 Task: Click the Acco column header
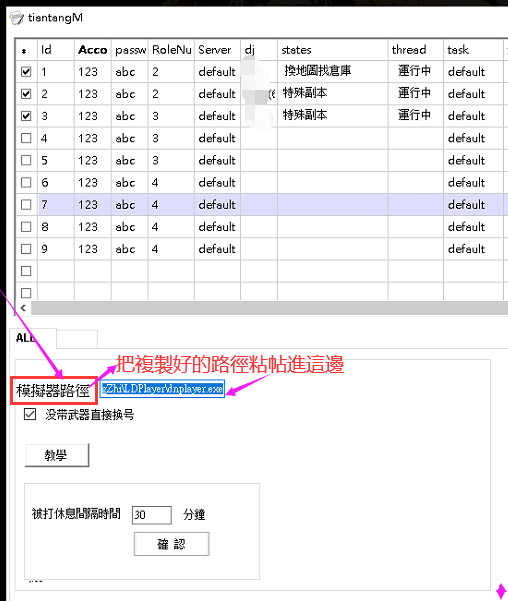(x=93, y=50)
